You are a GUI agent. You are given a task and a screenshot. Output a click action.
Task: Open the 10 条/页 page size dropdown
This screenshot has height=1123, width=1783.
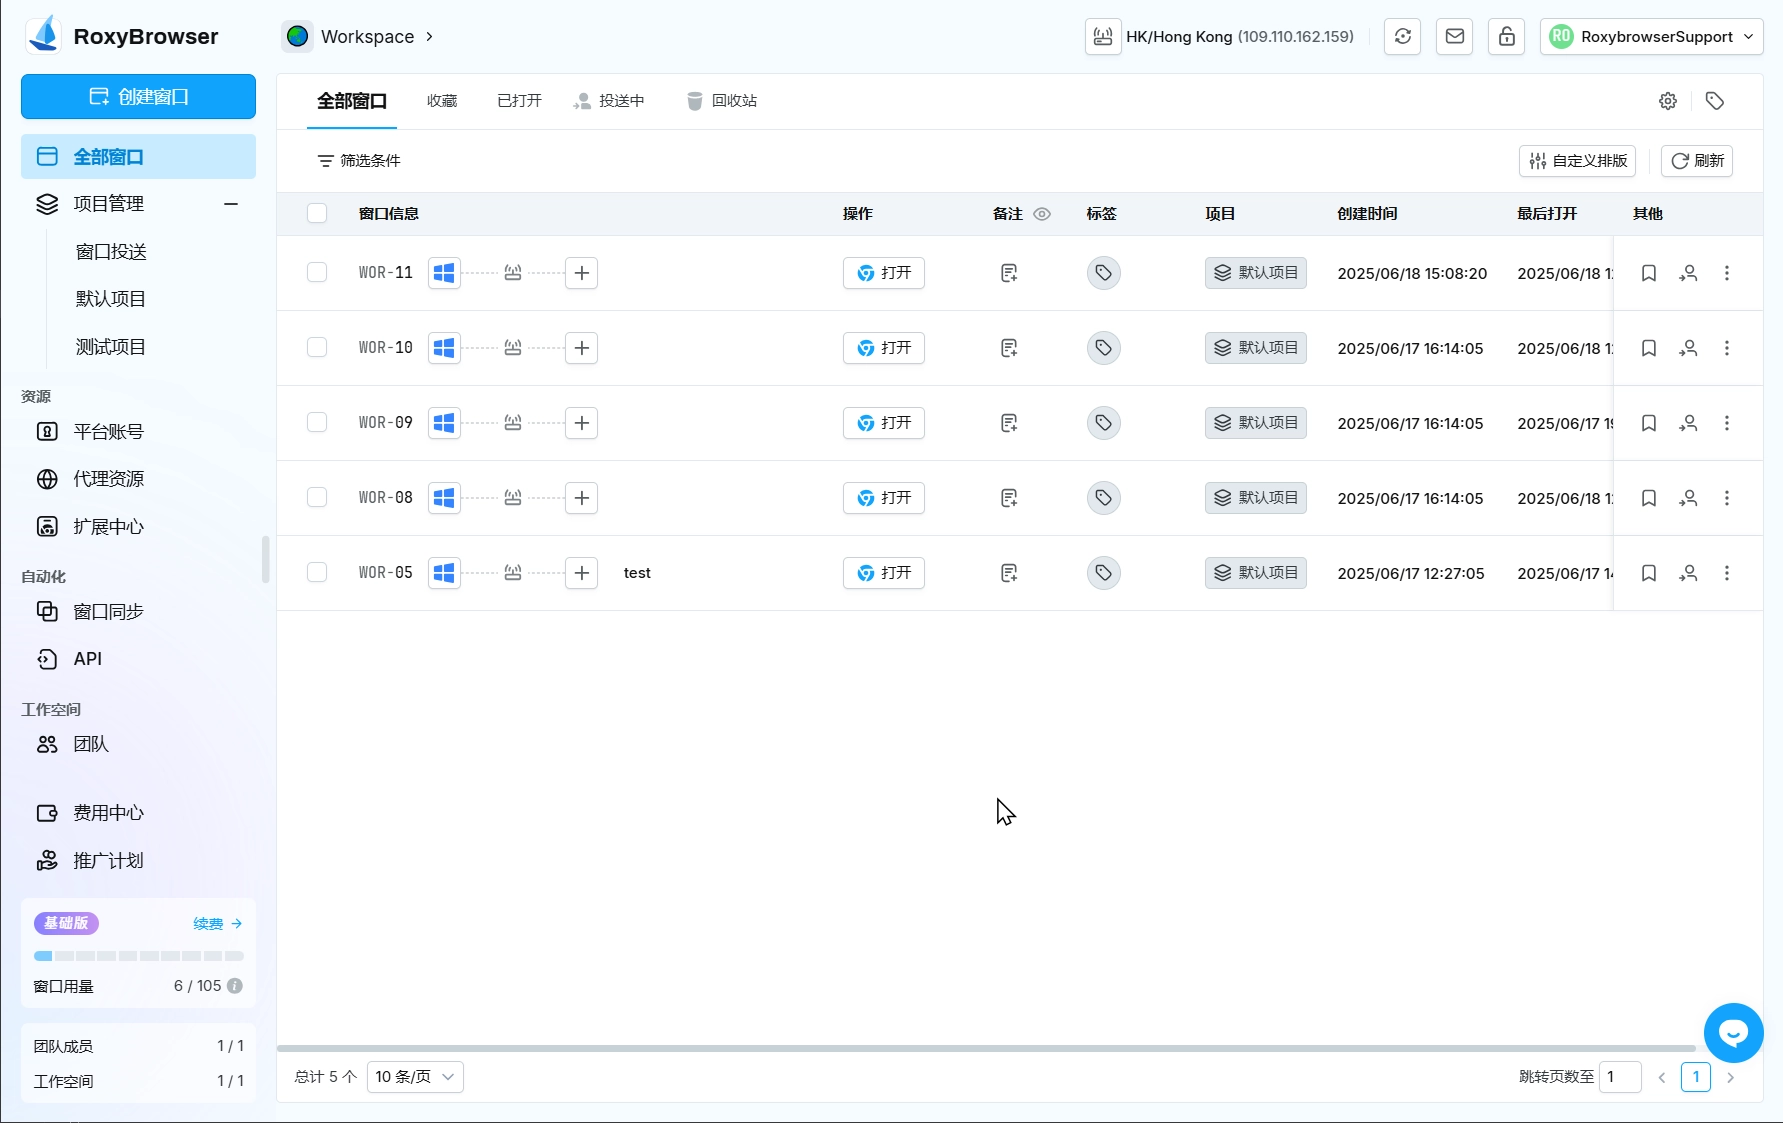[x=415, y=1077]
